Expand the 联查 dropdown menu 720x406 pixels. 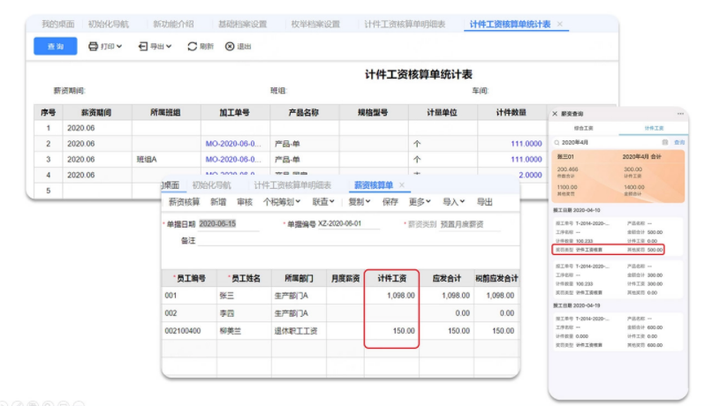(x=323, y=202)
